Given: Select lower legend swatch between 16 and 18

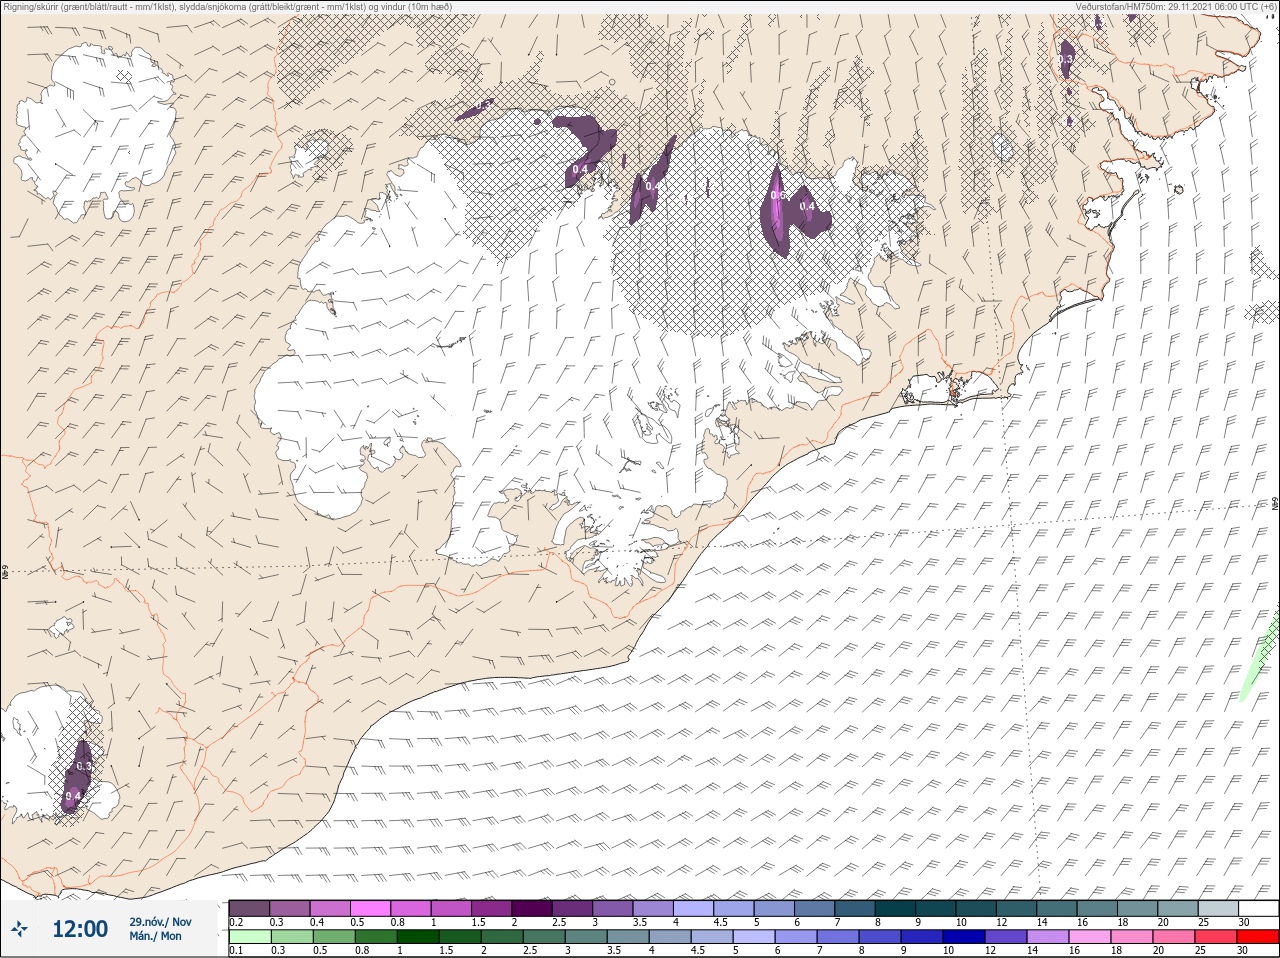Looking at the screenshot, I should point(1091,937).
